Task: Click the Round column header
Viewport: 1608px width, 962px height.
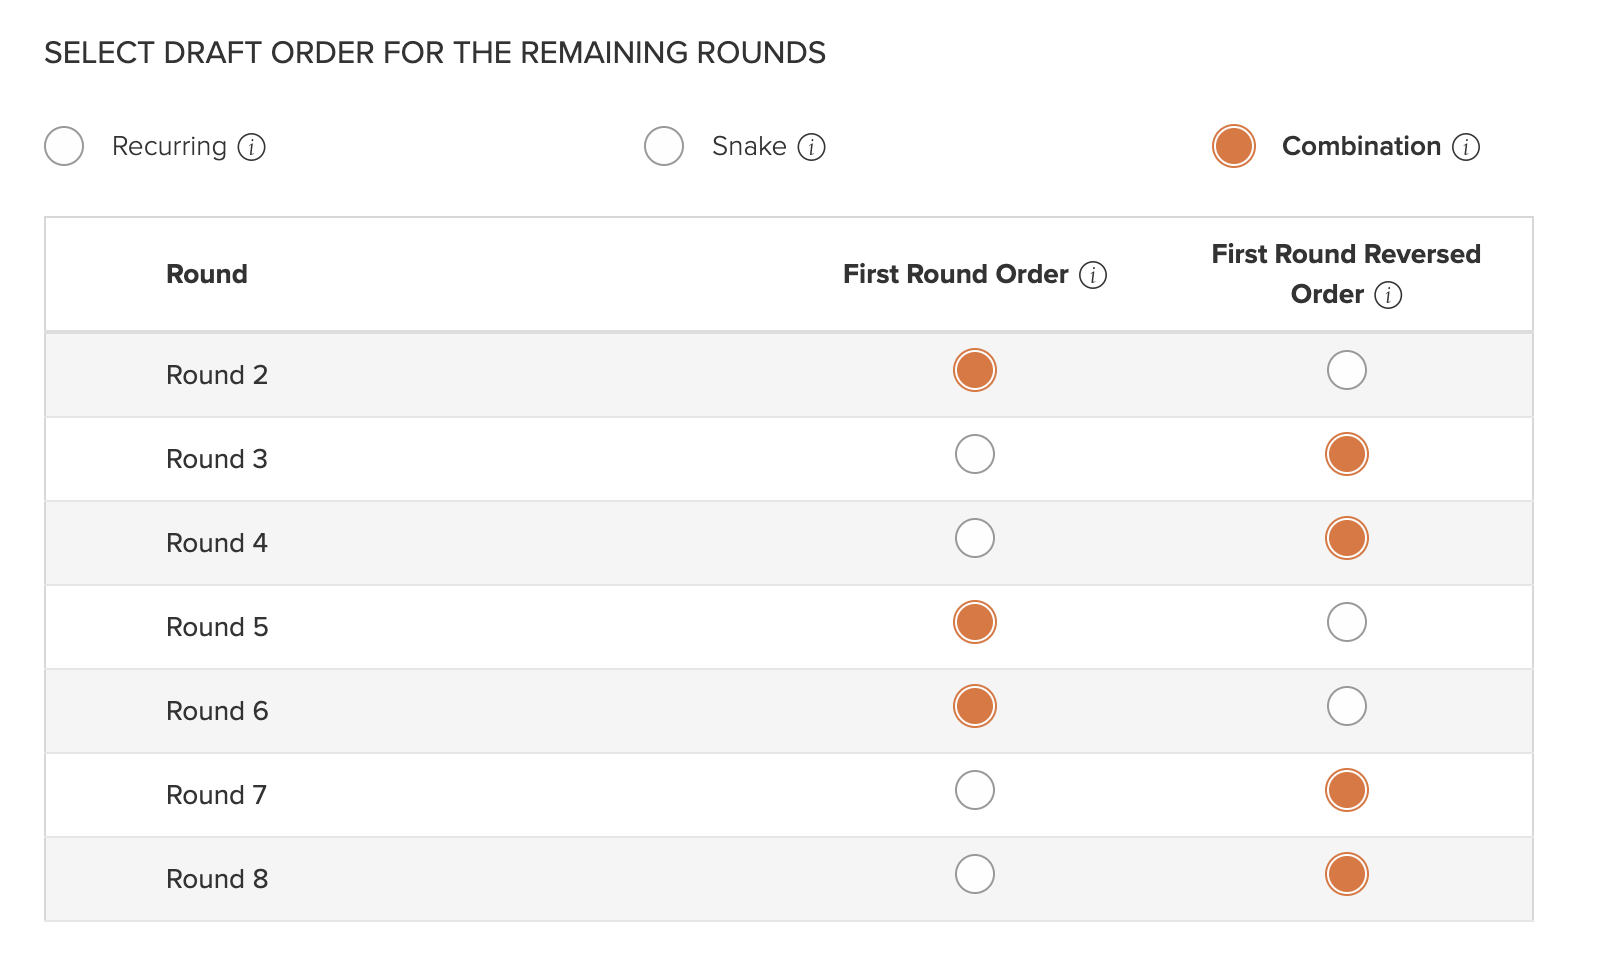Action: pyautogui.click(x=207, y=274)
